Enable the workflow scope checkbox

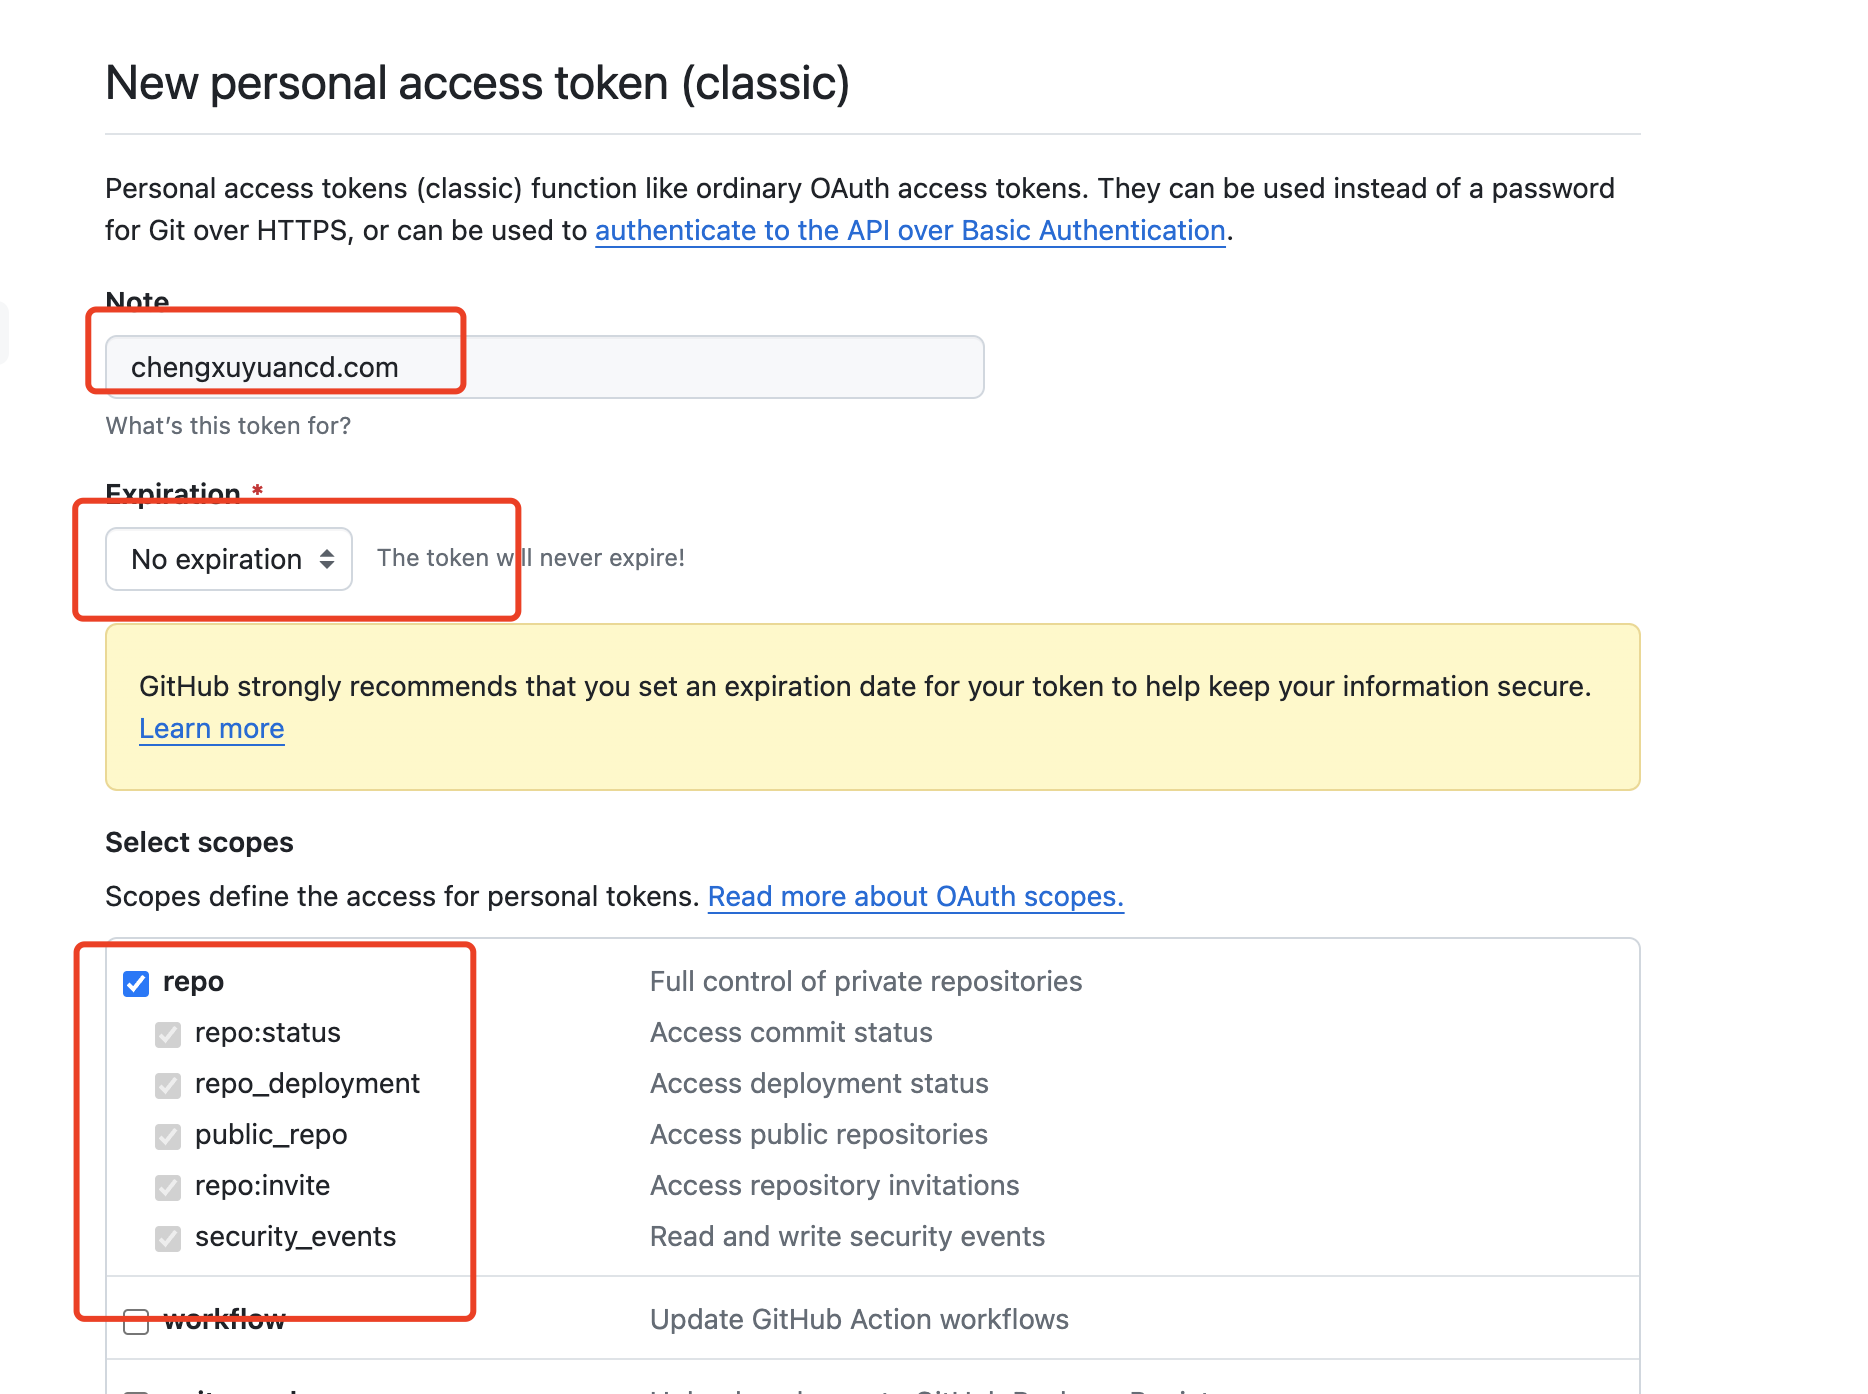click(136, 1321)
